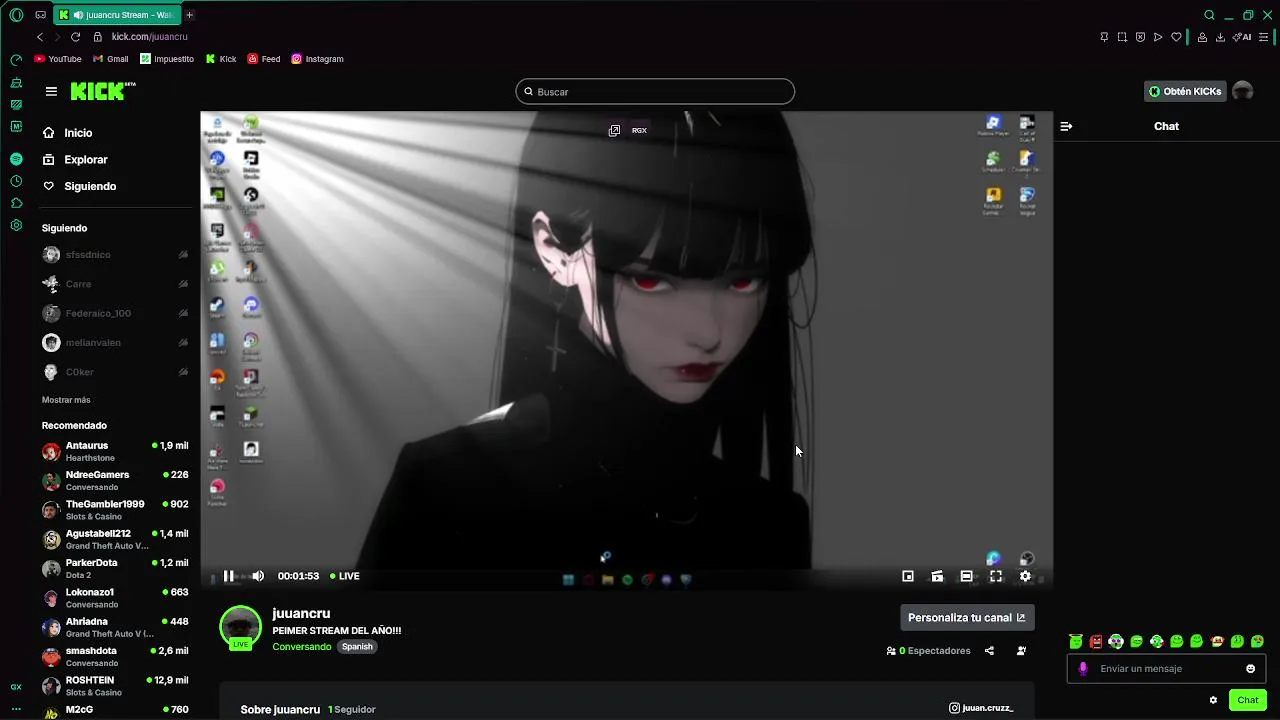Insert the red angry emote

pos(1096,641)
